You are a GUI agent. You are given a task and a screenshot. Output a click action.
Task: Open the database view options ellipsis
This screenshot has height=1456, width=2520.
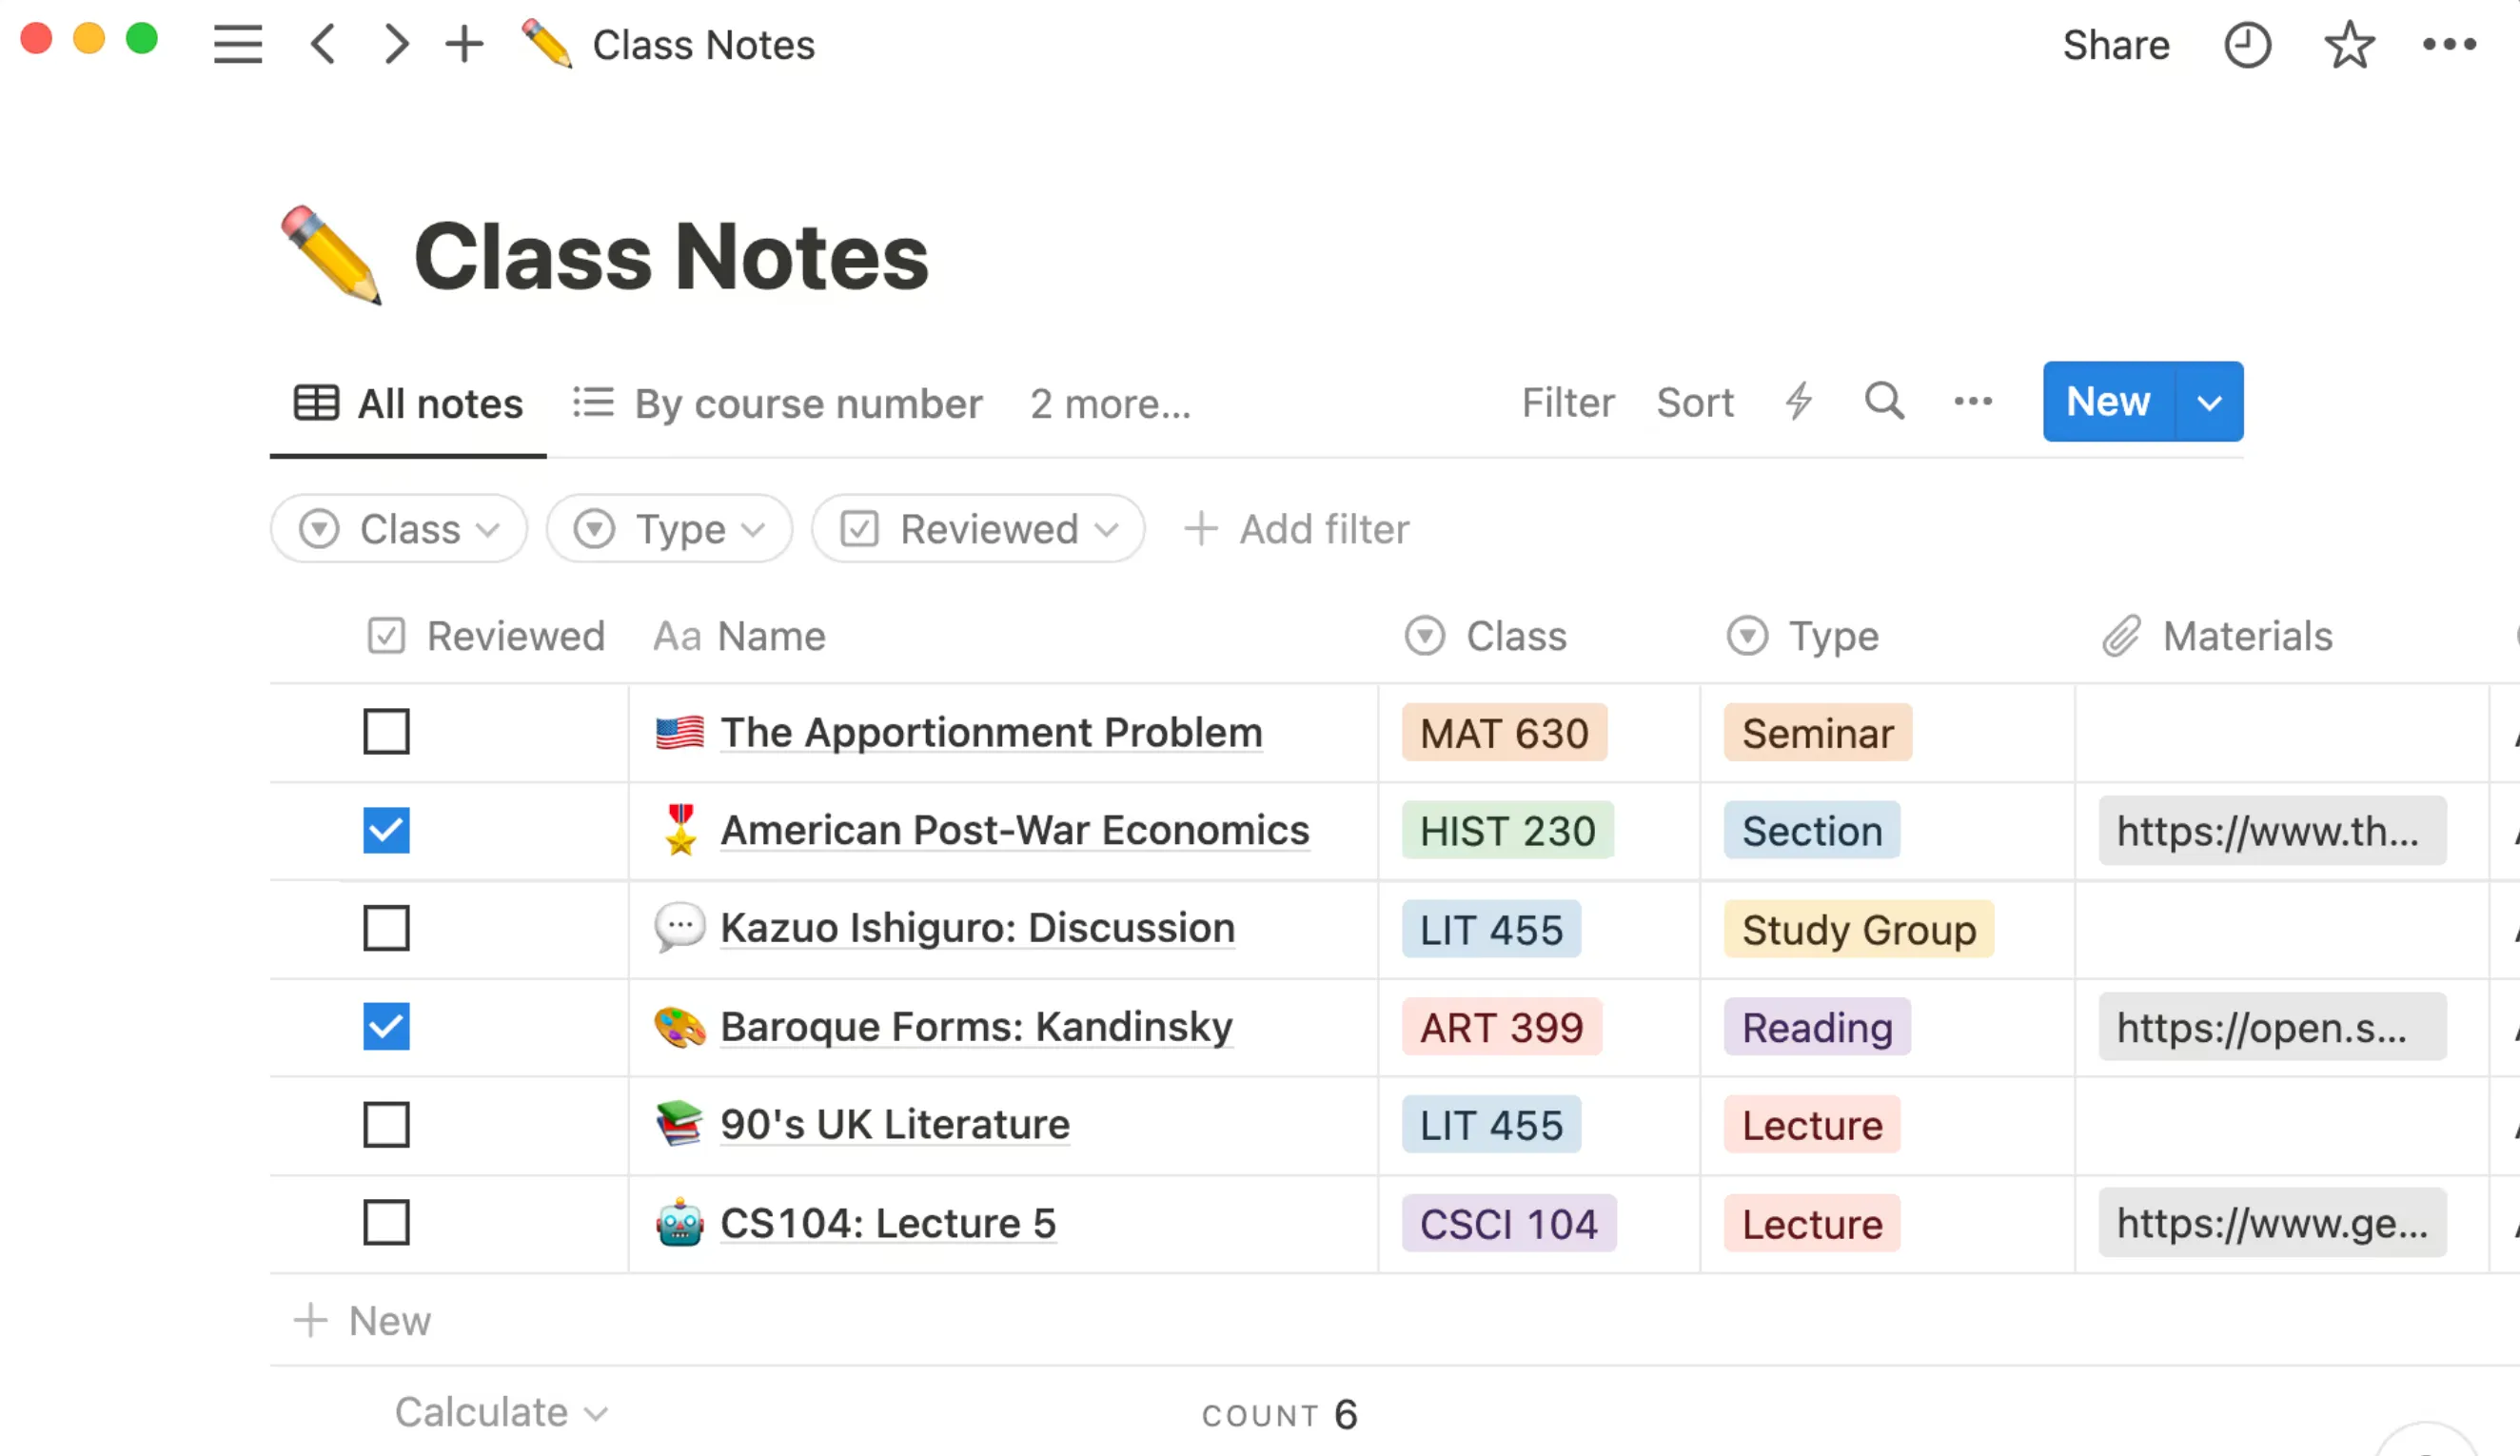pos(1973,402)
